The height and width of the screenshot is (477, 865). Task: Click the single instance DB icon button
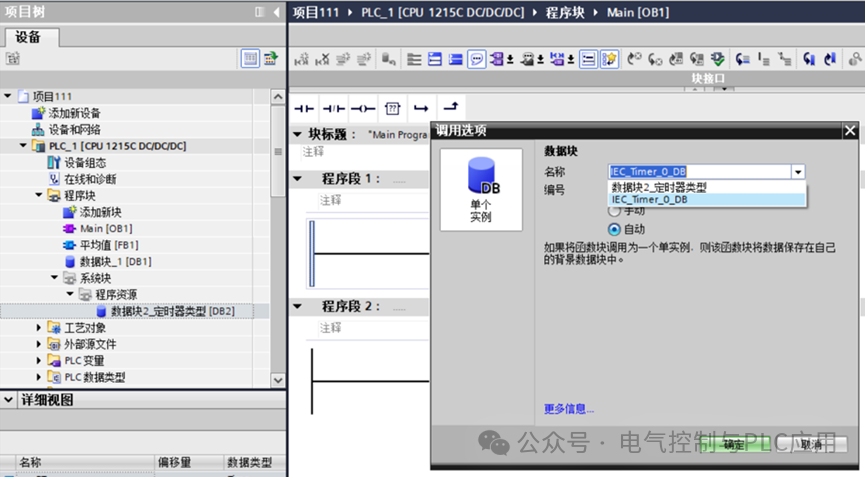(x=481, y=190)
